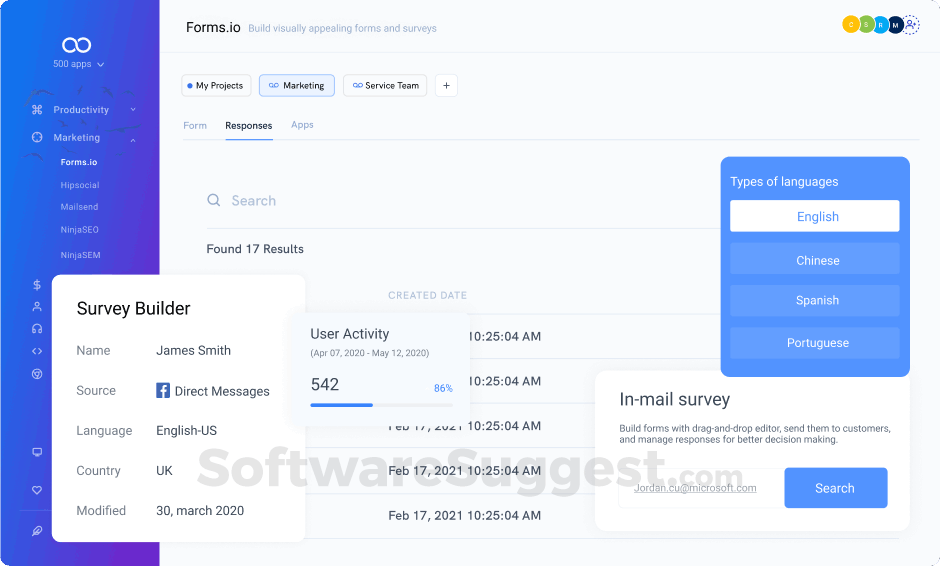Viewport: 940px width, 566px height.
Task: Select Spanish language option
Action: [815, 300]
